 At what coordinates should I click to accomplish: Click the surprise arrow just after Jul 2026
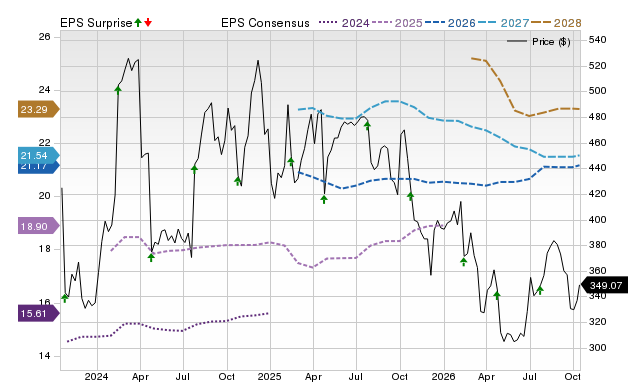click(x=540, y=290)
